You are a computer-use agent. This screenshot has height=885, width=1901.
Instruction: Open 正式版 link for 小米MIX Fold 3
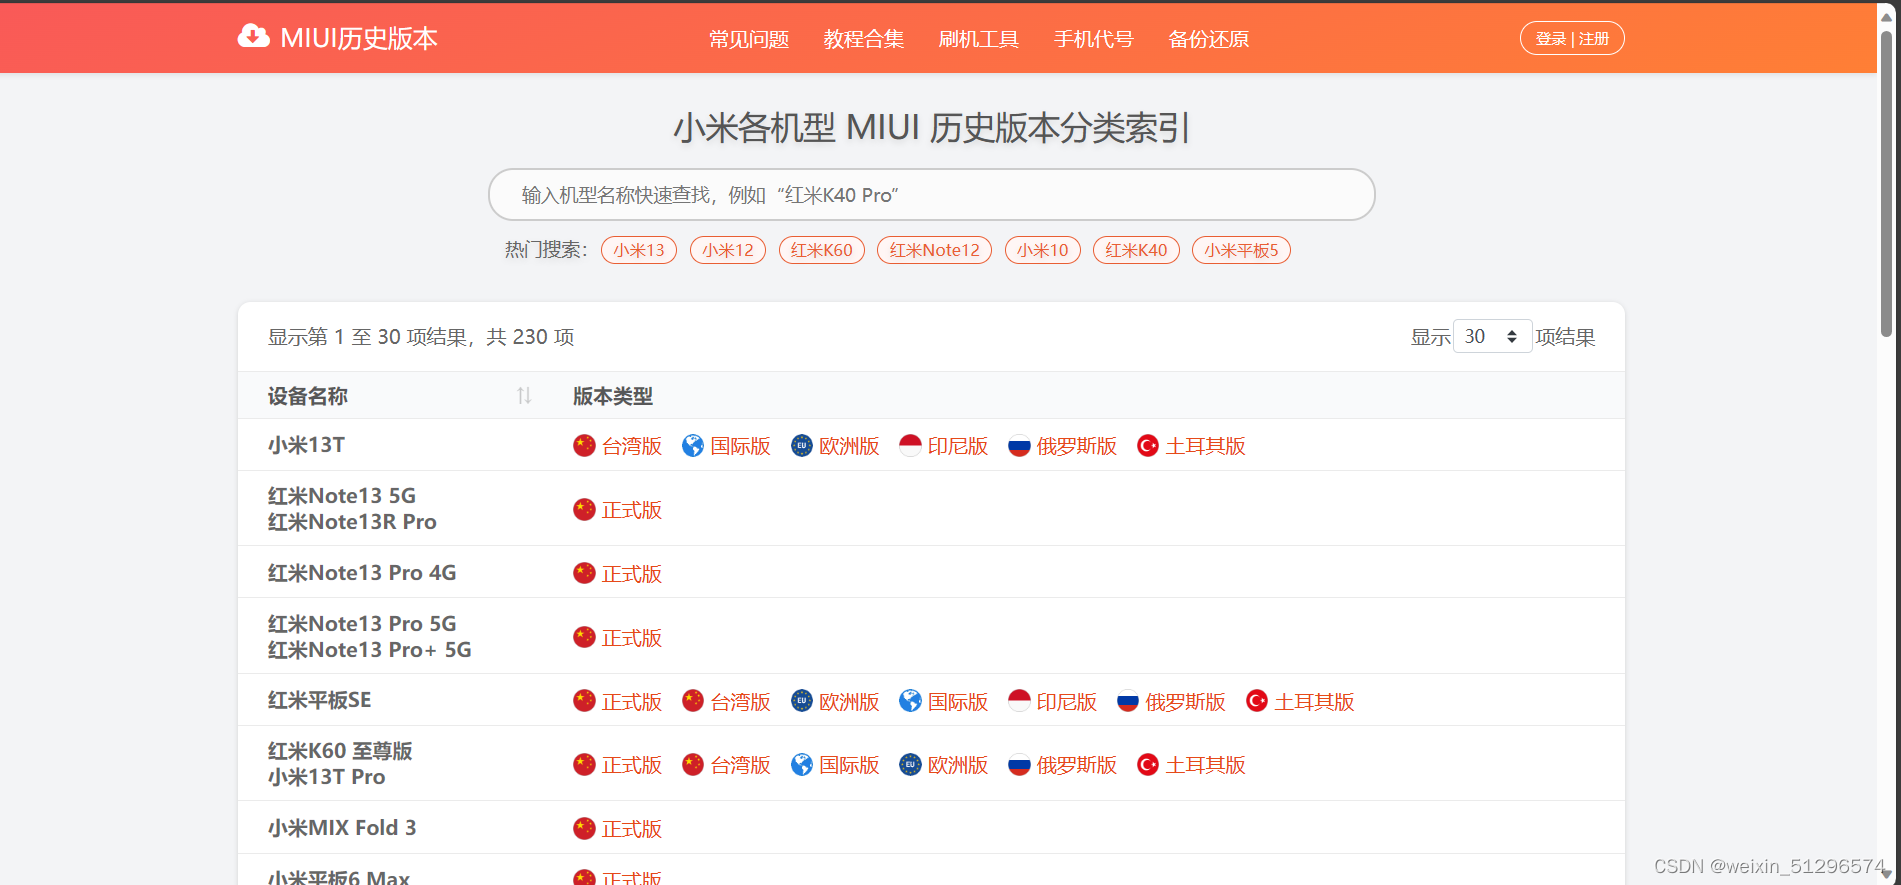pyautogui.click(x=632, y=829)
